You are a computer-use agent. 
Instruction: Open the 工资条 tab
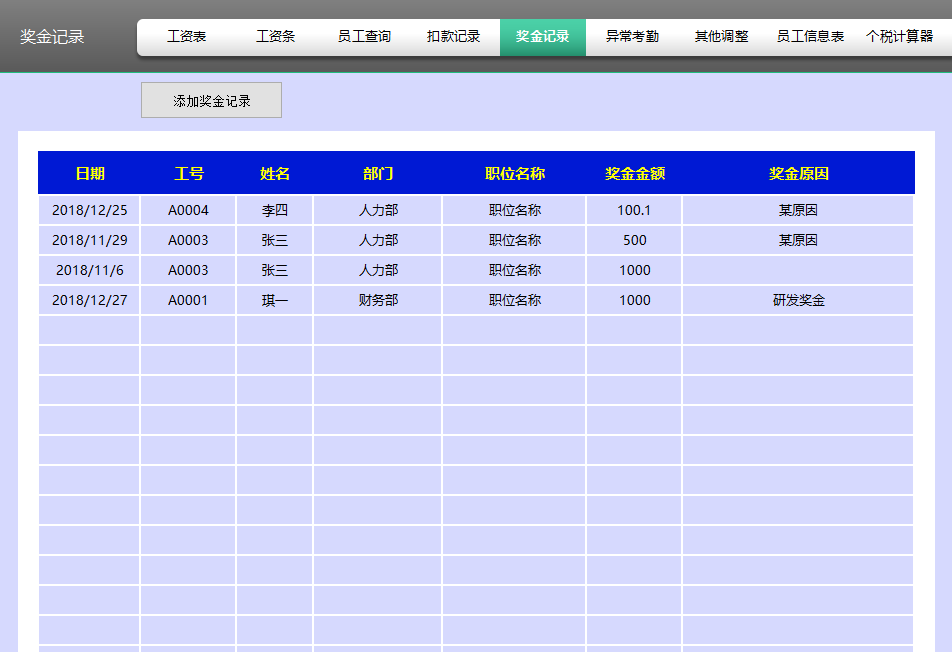pyautogui.click(x=274, y=35)
